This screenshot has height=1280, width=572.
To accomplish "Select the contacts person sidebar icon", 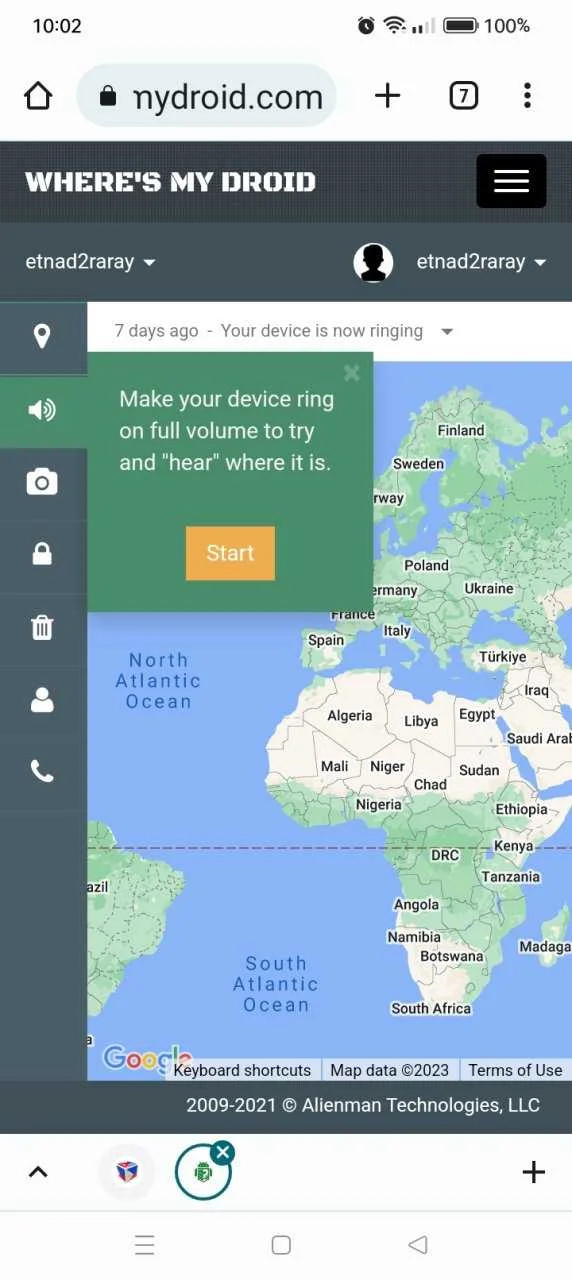I will [x=42, y=701].
